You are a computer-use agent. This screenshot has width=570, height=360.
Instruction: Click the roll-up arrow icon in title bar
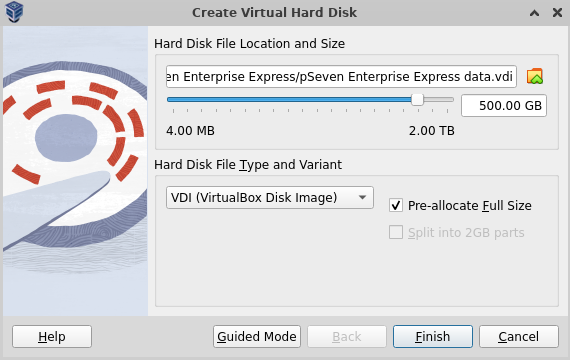(x=534, y=13)
